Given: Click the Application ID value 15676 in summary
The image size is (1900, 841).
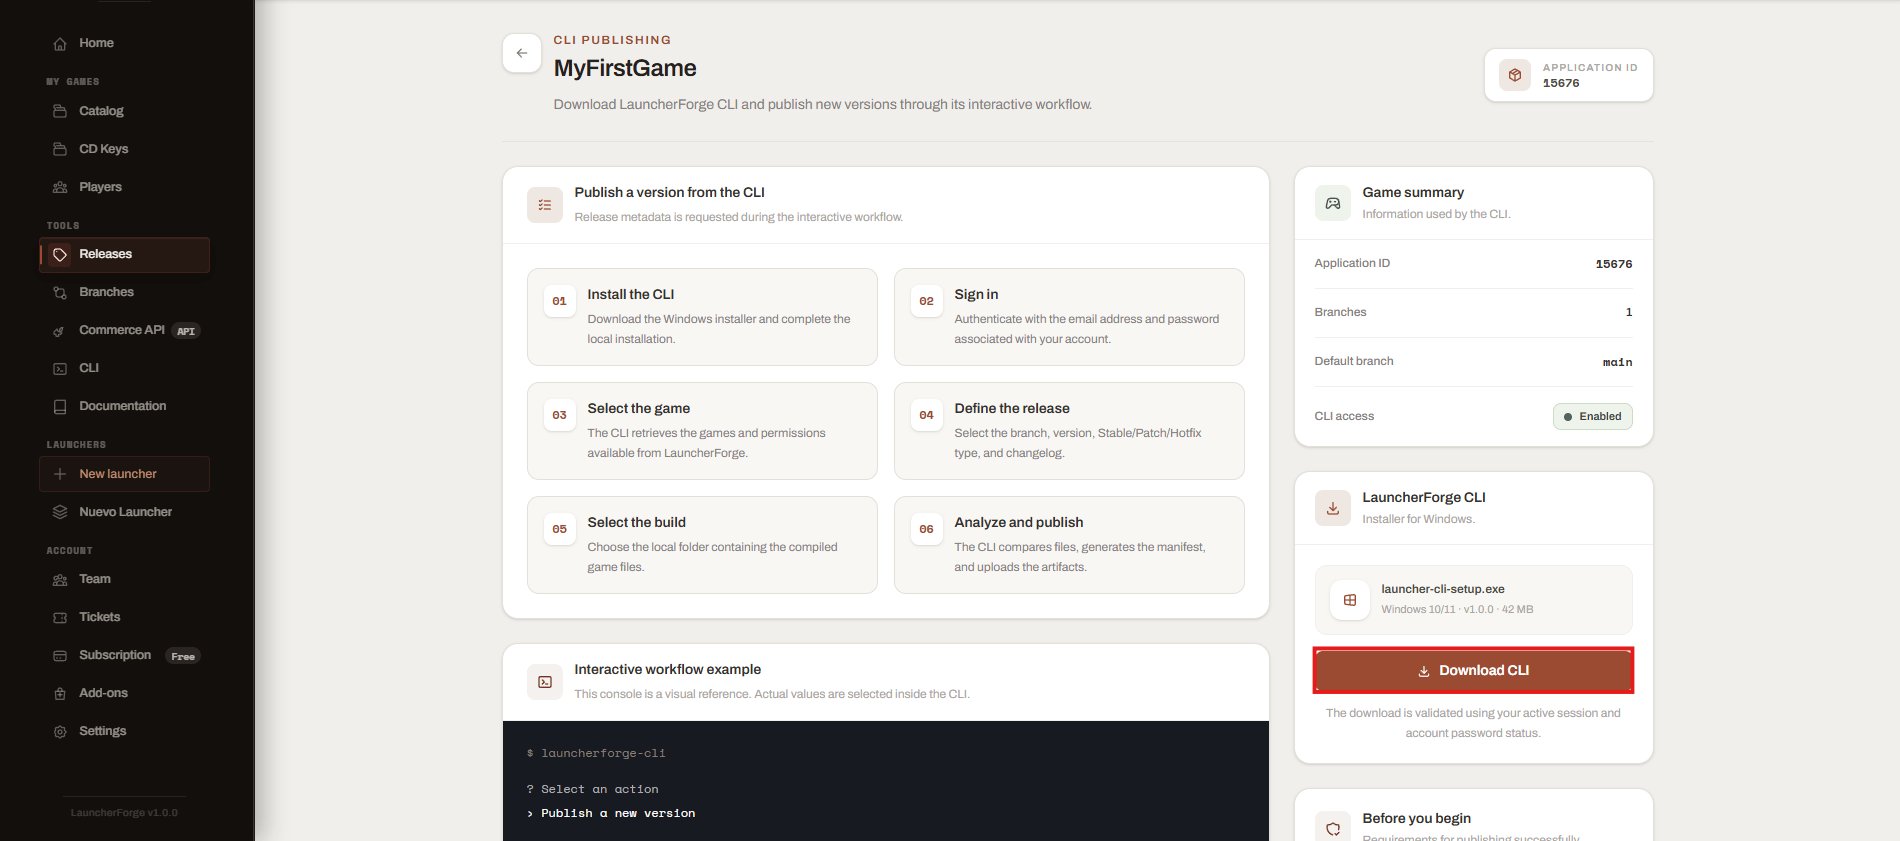Looking at the screenshot, I should point(1613,264).
